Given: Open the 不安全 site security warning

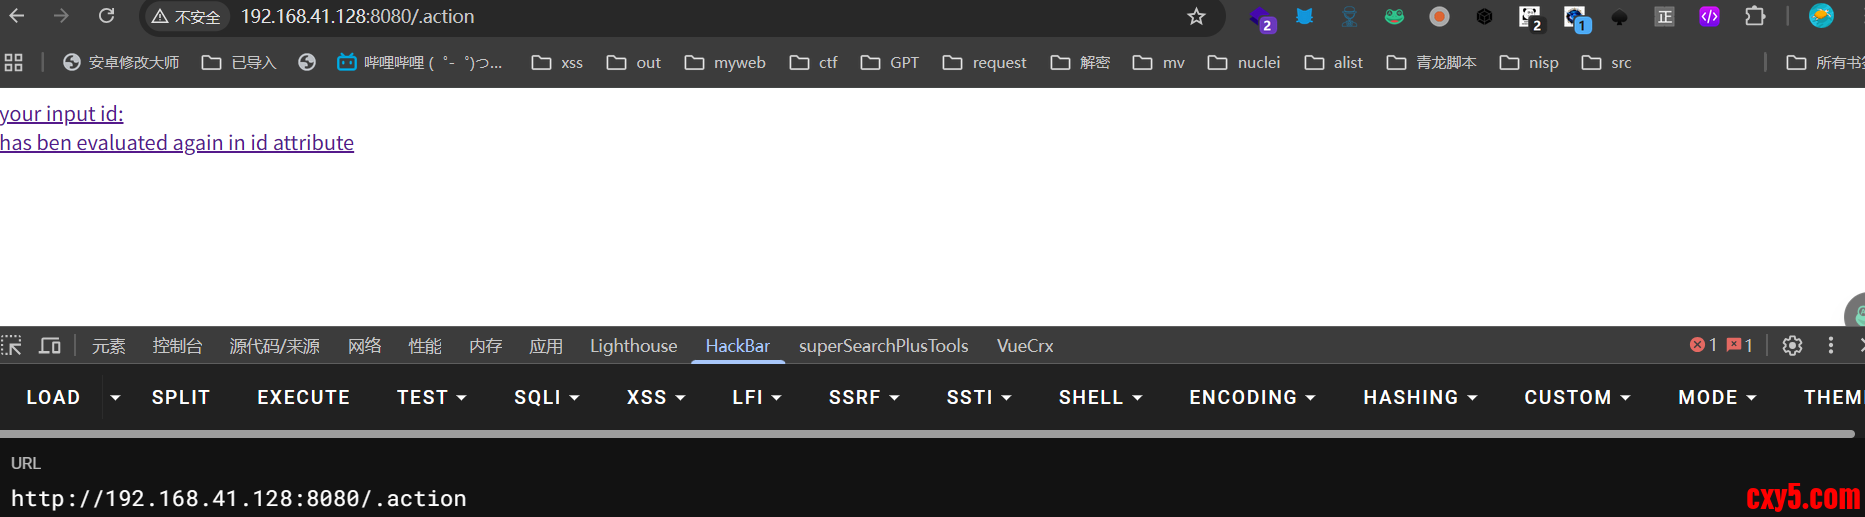Looking at the screenshot, I should click(187, 17).
